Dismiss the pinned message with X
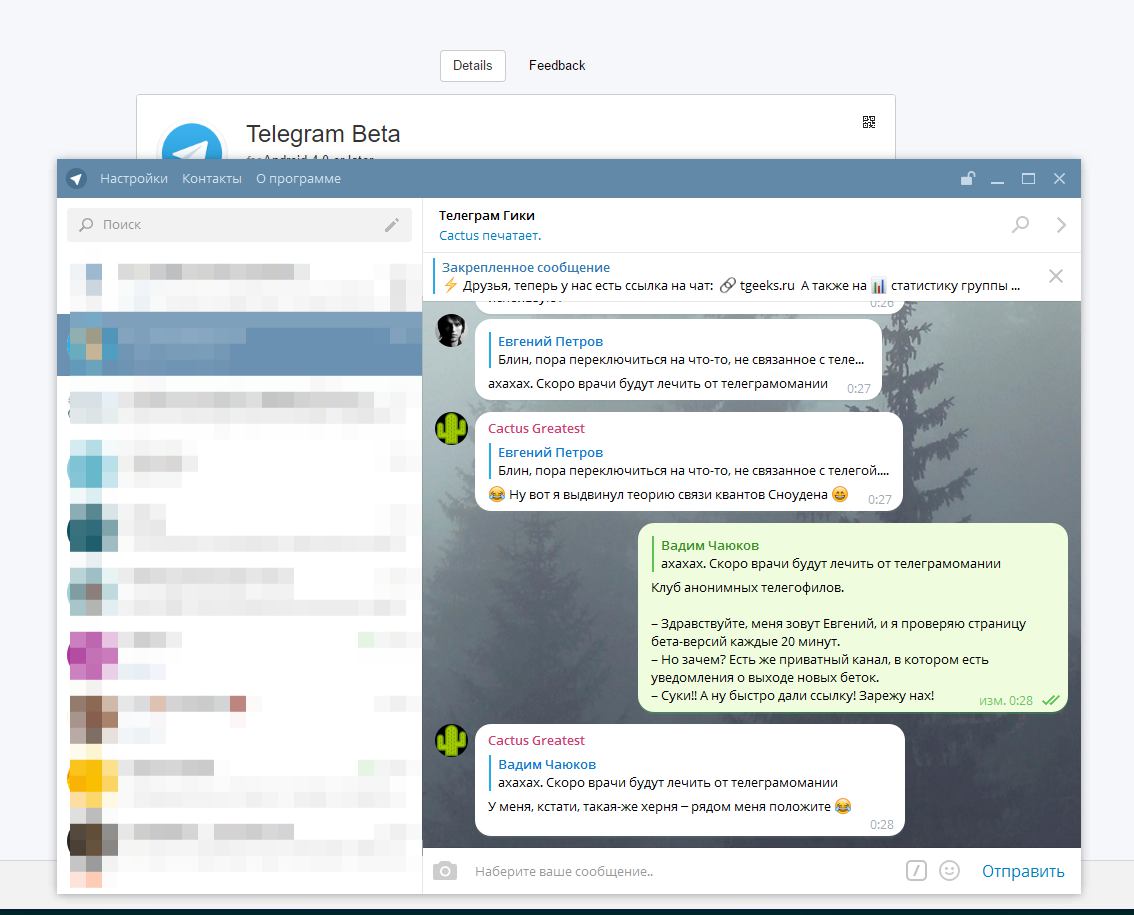1134x915 pixels. (1056, 276)
